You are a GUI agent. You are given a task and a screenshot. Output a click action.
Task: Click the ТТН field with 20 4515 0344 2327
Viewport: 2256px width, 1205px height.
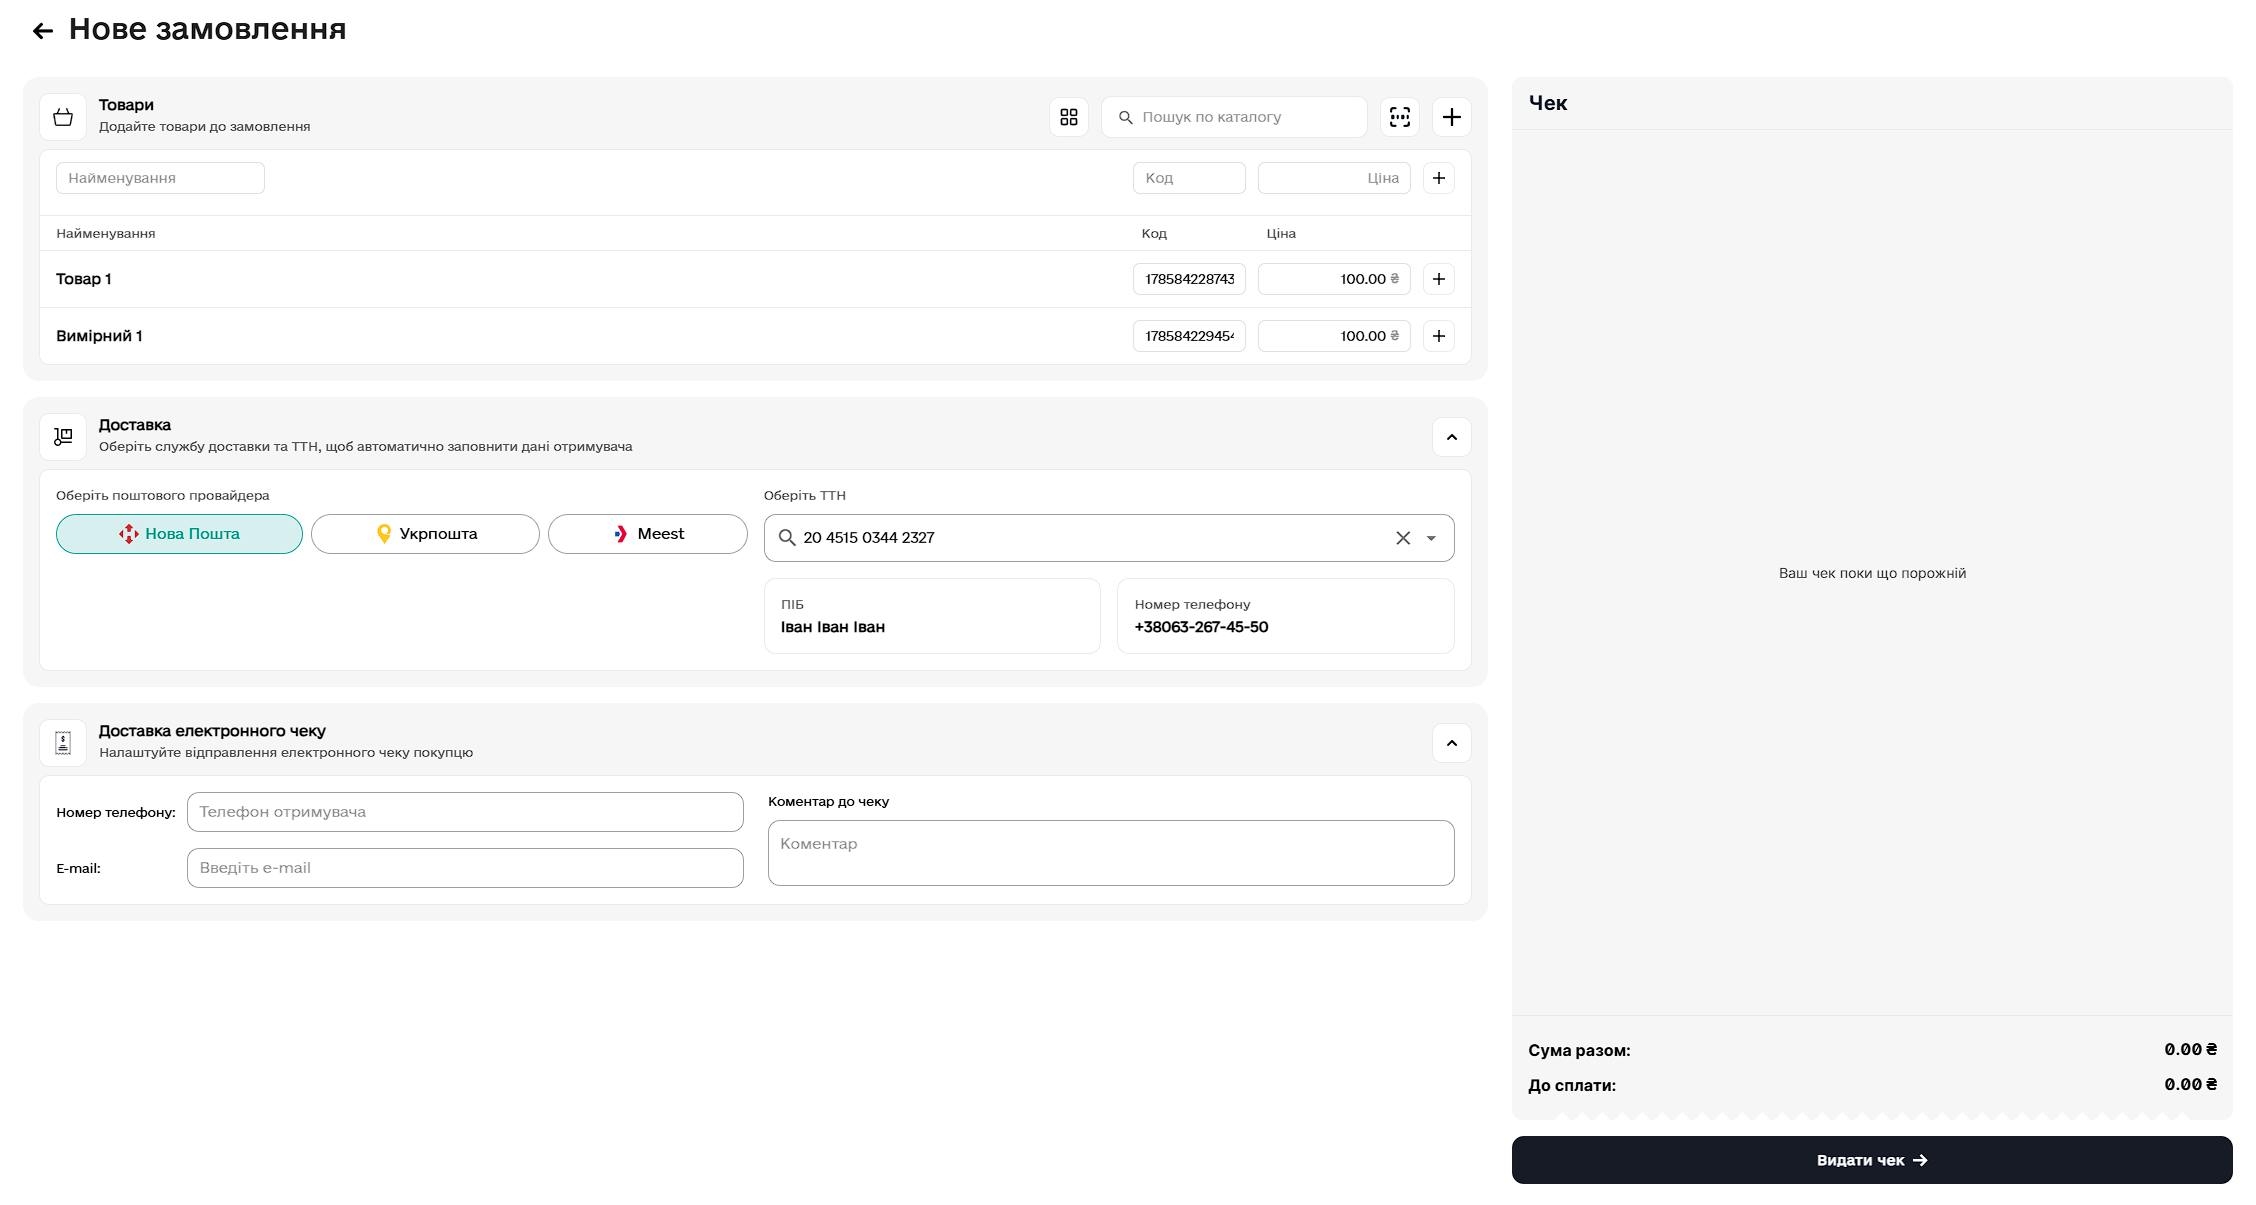tap(1109, 538)
